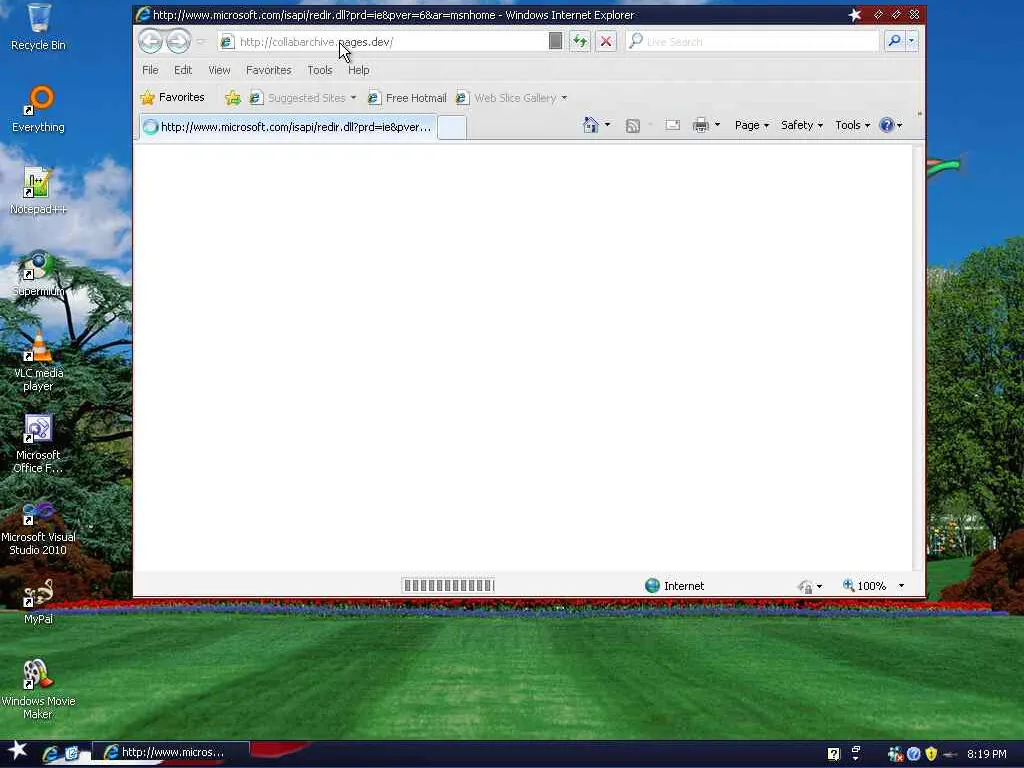Open the Windows Movie Maker shortcut

39,689
